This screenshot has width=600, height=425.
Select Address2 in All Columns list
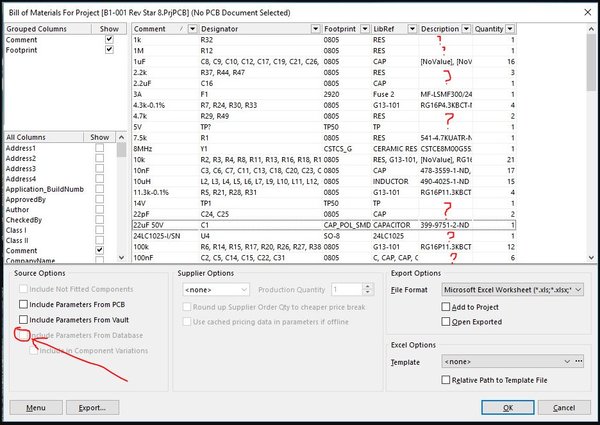pos(21,158)
